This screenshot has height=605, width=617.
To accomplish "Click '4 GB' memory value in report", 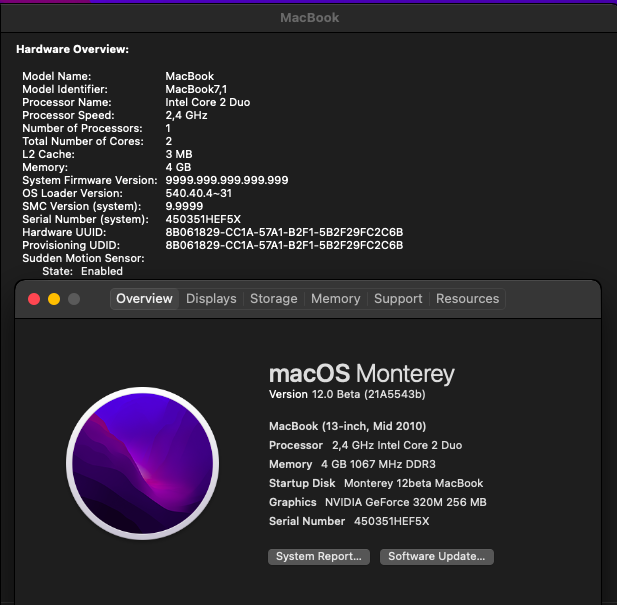I will tap(178, 167).
